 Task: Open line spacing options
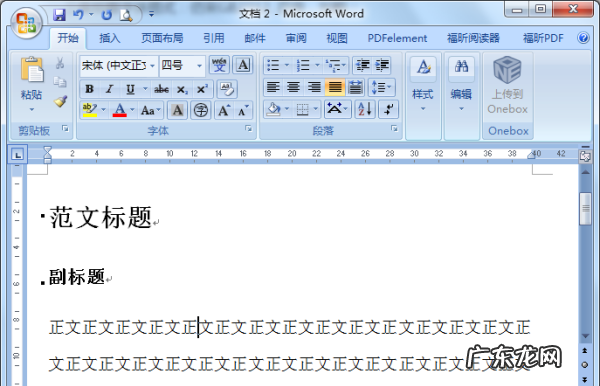pyautogui.click(x=382, y=88)
